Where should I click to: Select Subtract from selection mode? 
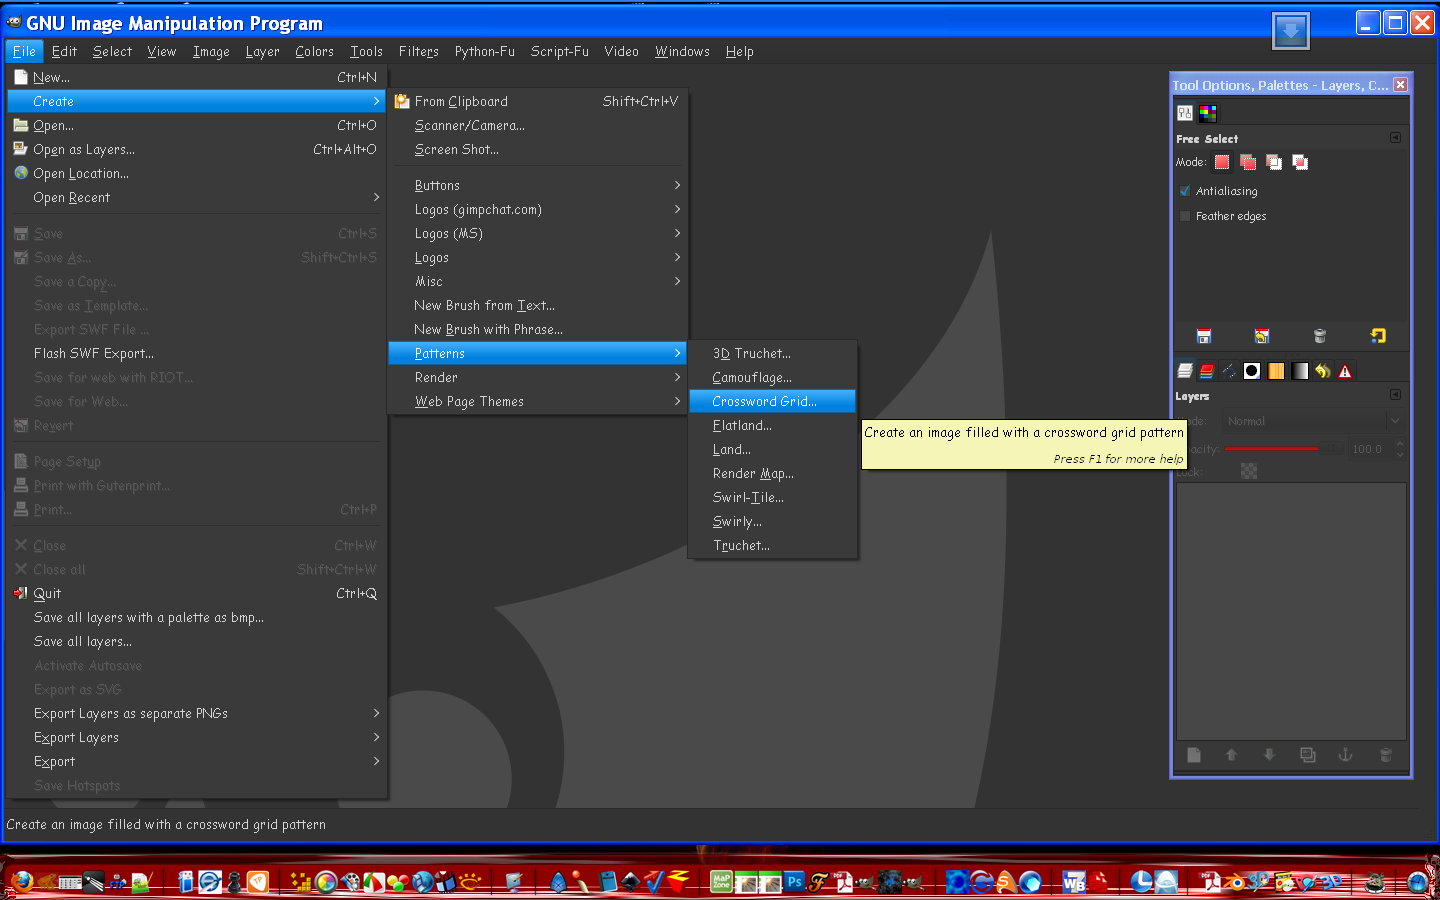tap(1274, 162)
